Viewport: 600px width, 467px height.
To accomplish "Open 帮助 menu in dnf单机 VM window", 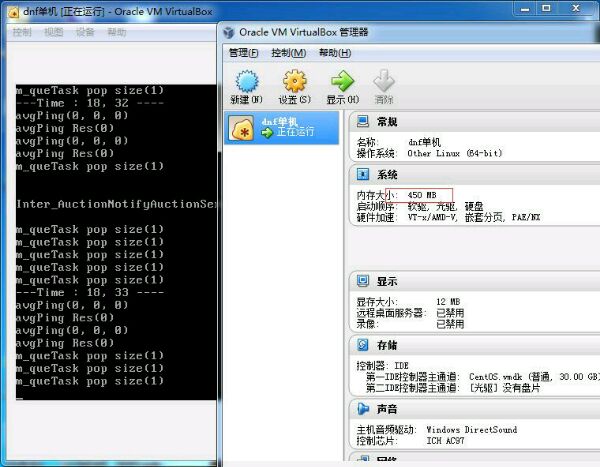I will [x=116, y=32].
